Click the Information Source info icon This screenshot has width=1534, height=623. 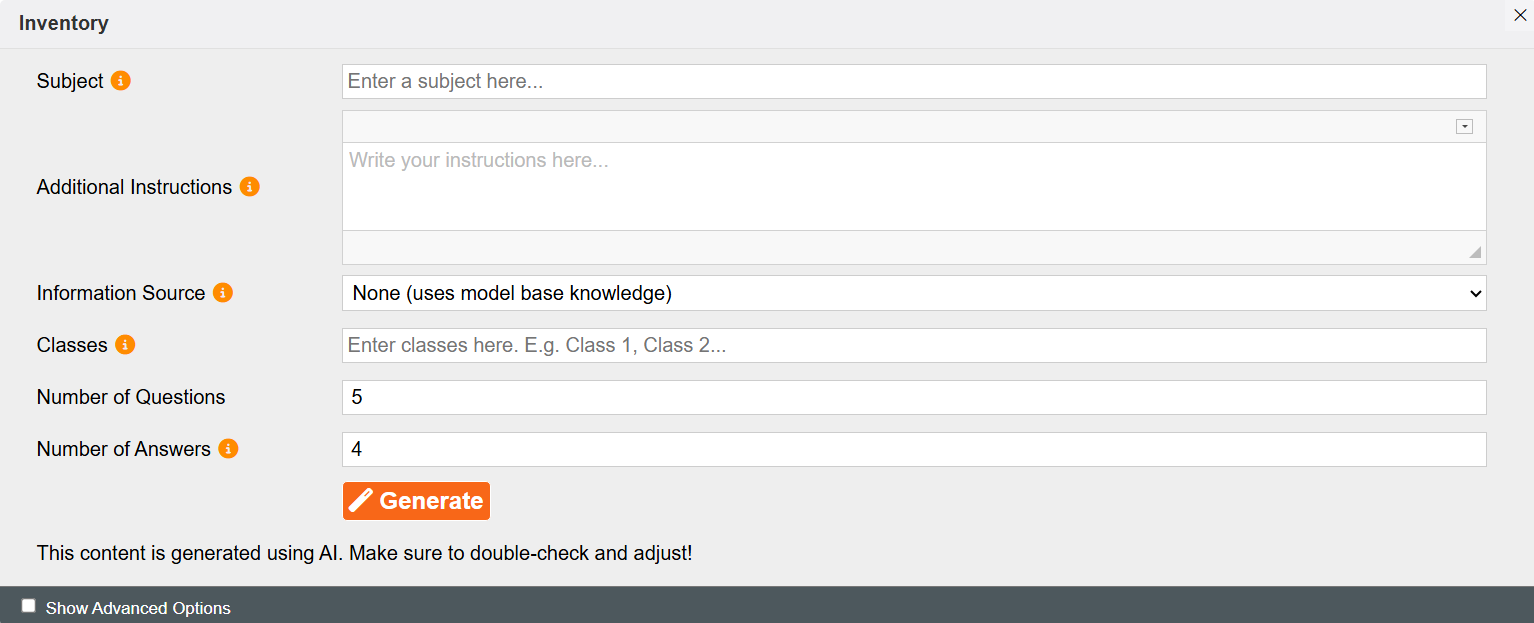(223, 293)
